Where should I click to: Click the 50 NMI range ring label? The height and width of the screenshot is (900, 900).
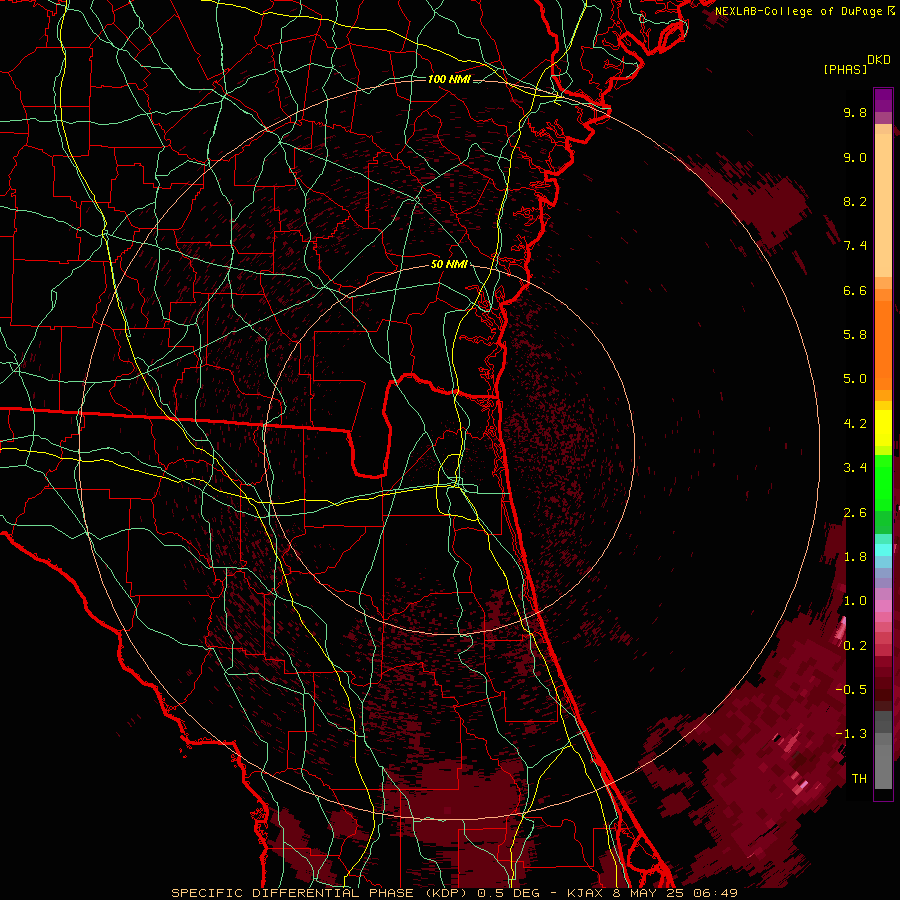pyautogui.click(x=449, y=265)
